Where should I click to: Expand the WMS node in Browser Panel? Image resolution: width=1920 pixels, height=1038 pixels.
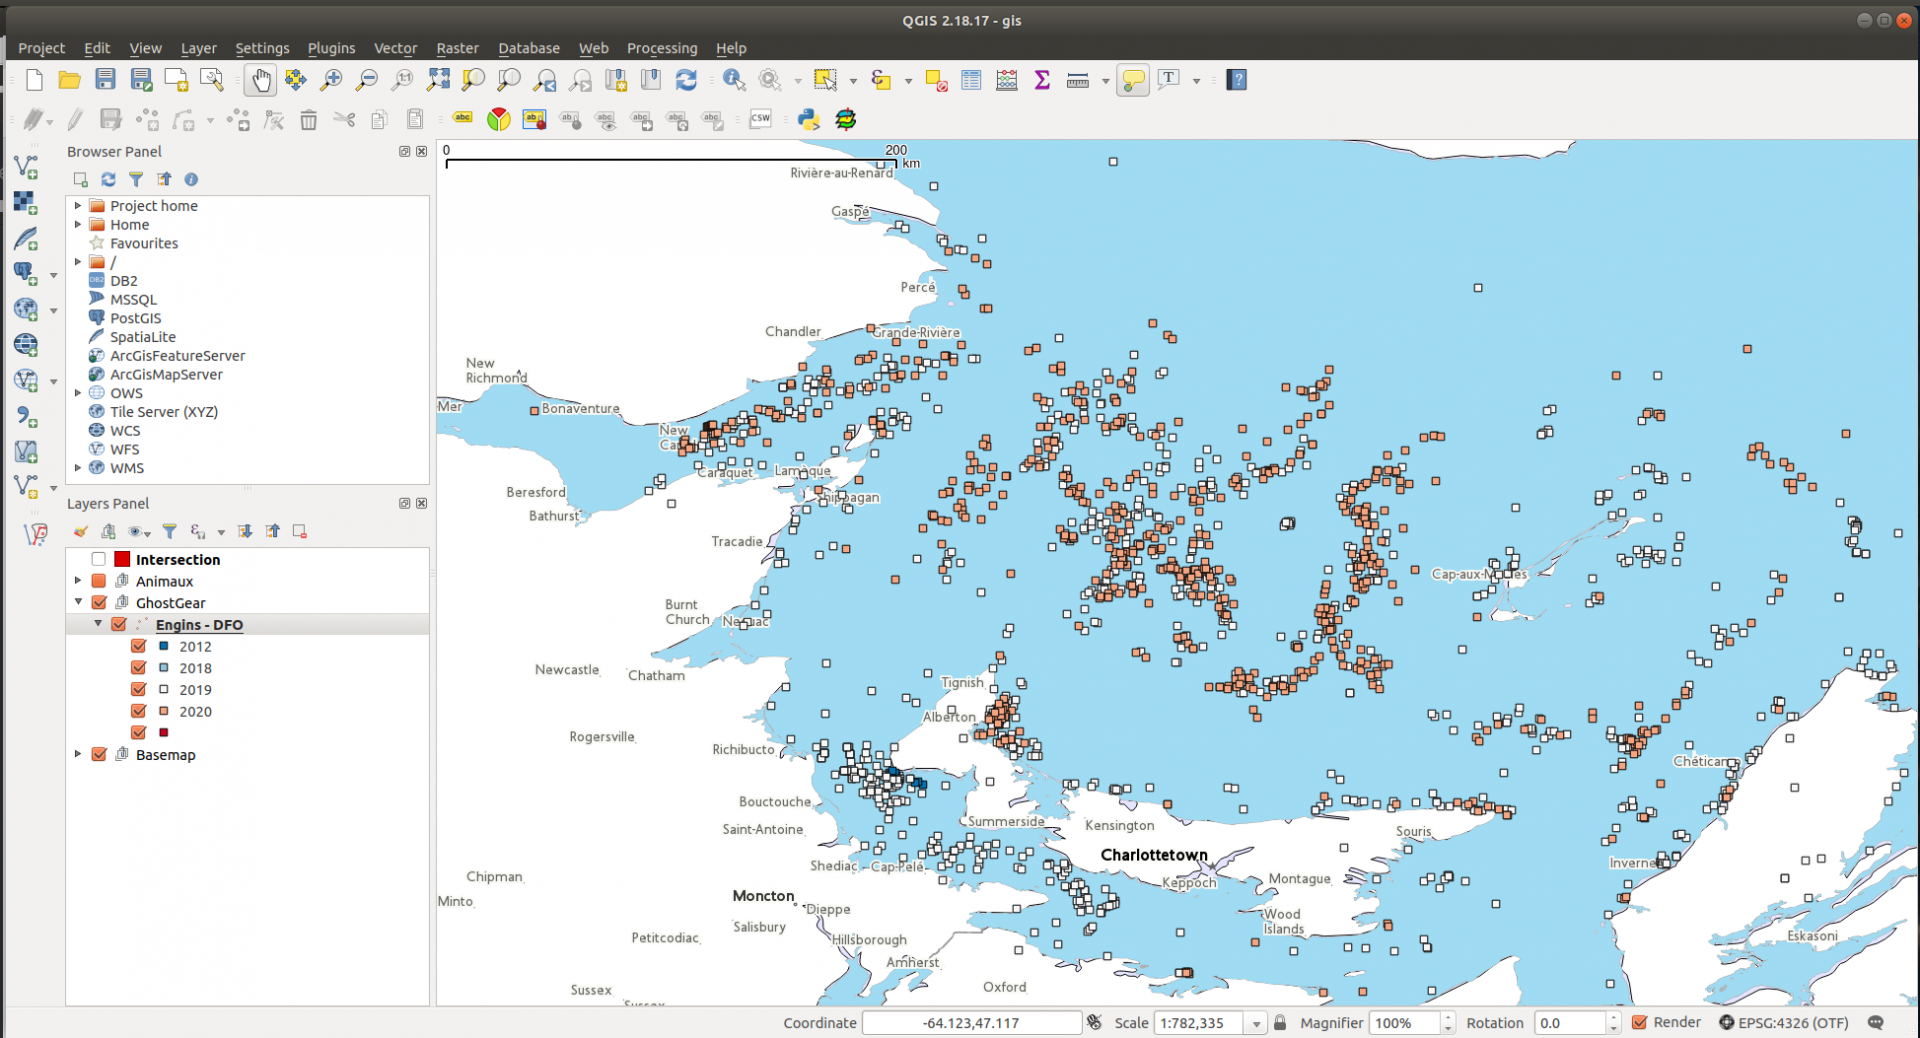coord(78,468)
